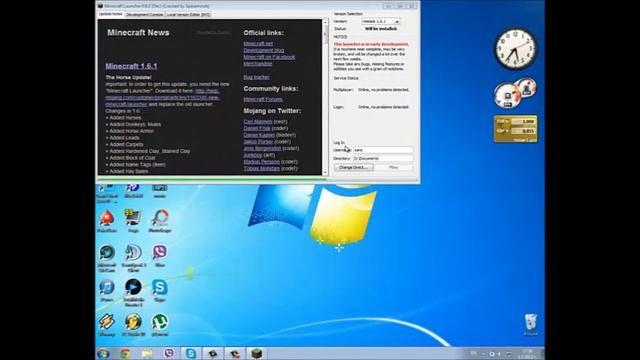Switch to the Development Console tab
The image size is (640, 360).
click(x=144, y=15)
